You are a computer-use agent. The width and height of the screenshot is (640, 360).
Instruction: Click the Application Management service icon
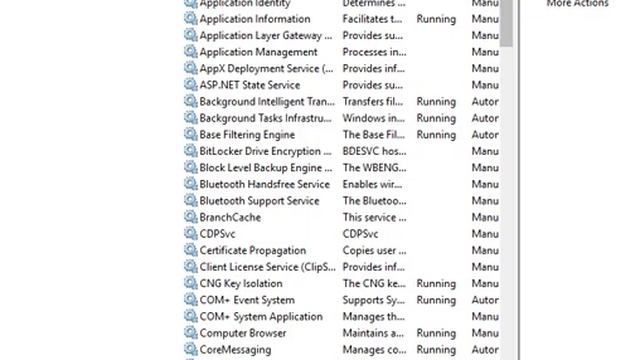[191, 51]
